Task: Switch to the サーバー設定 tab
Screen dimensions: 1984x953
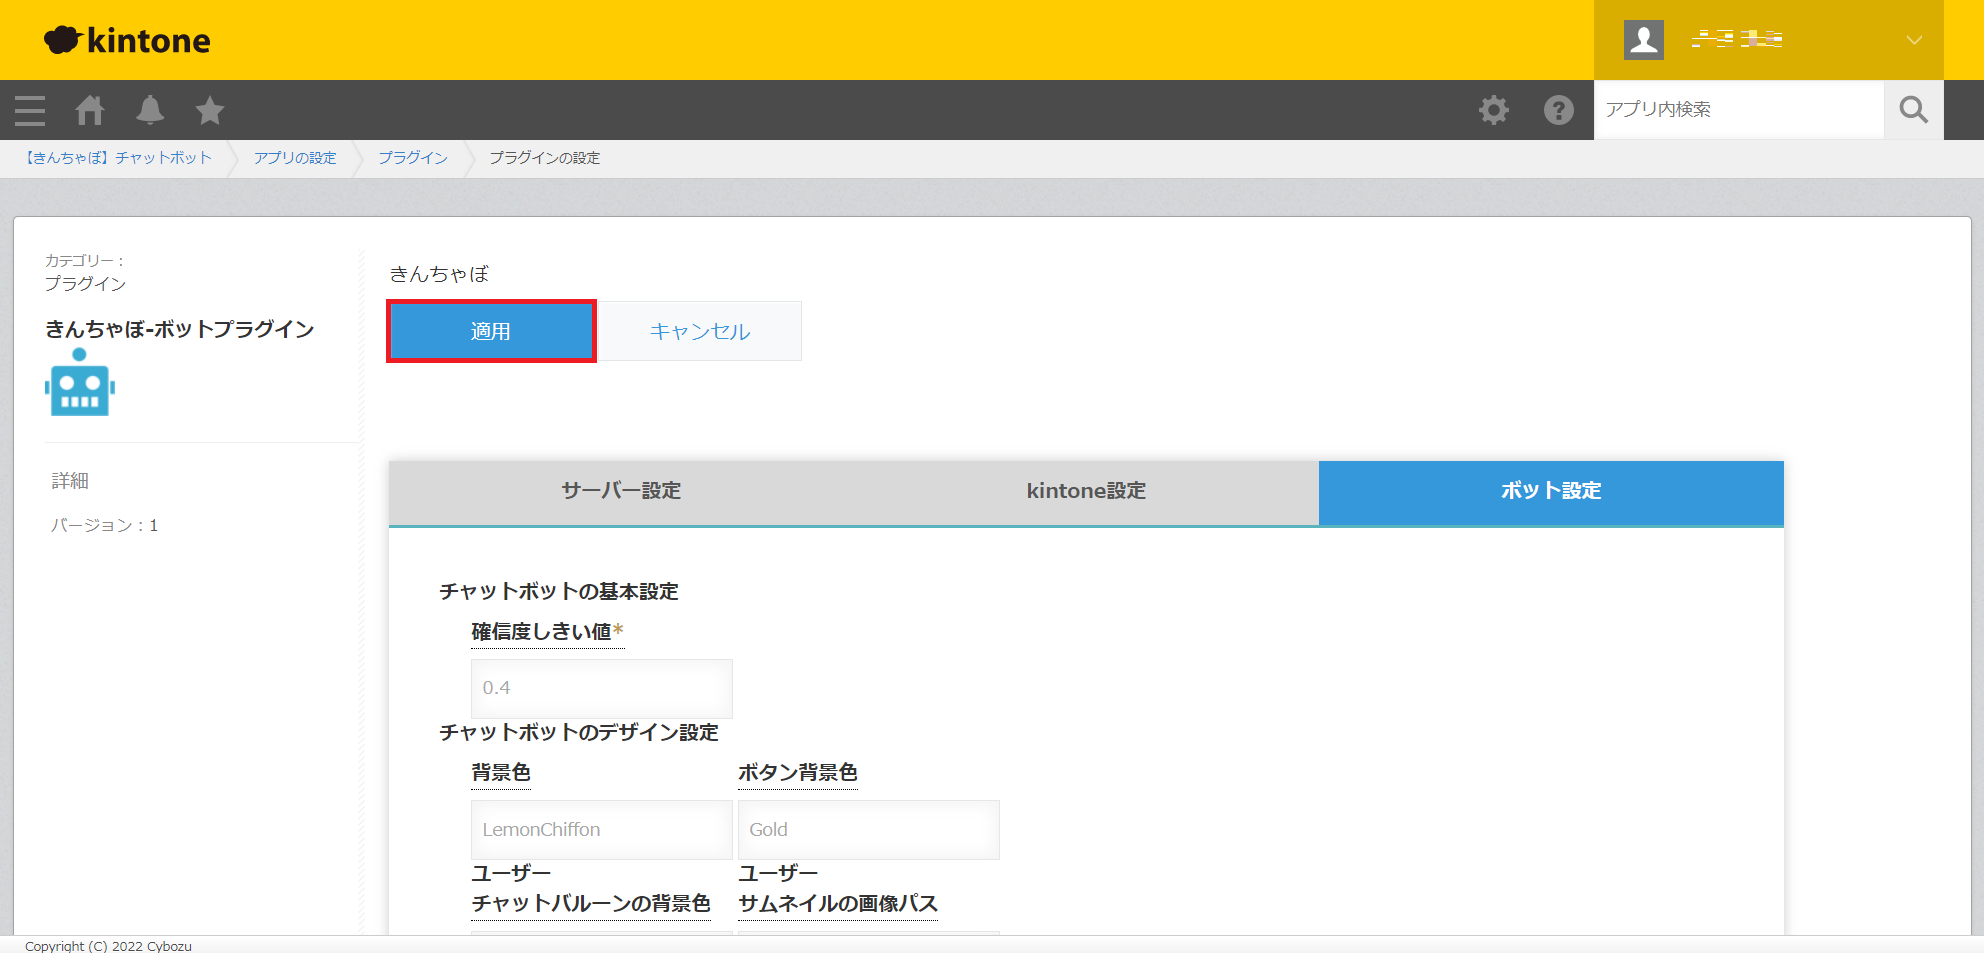Action: [x=621, y=491]
